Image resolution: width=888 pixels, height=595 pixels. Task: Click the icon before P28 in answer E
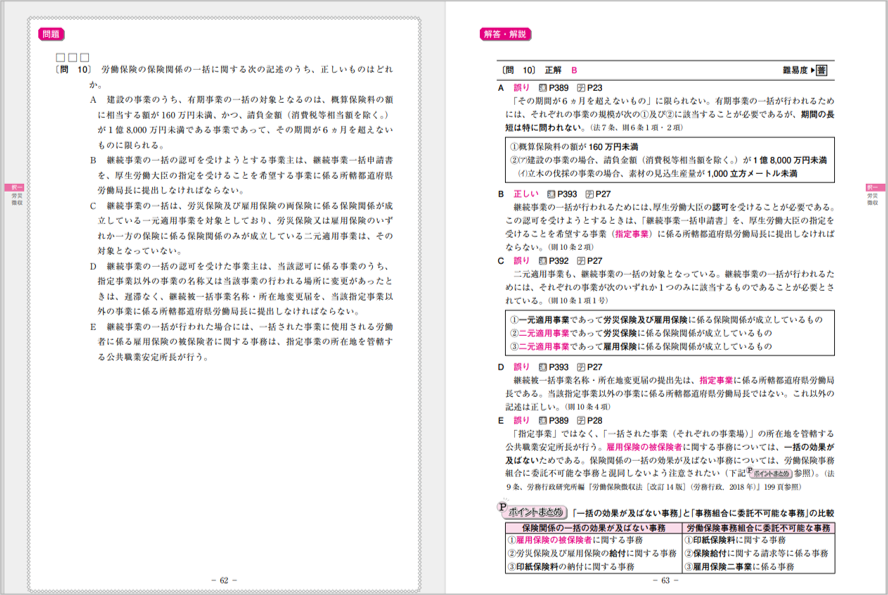(x=579, y=421)
